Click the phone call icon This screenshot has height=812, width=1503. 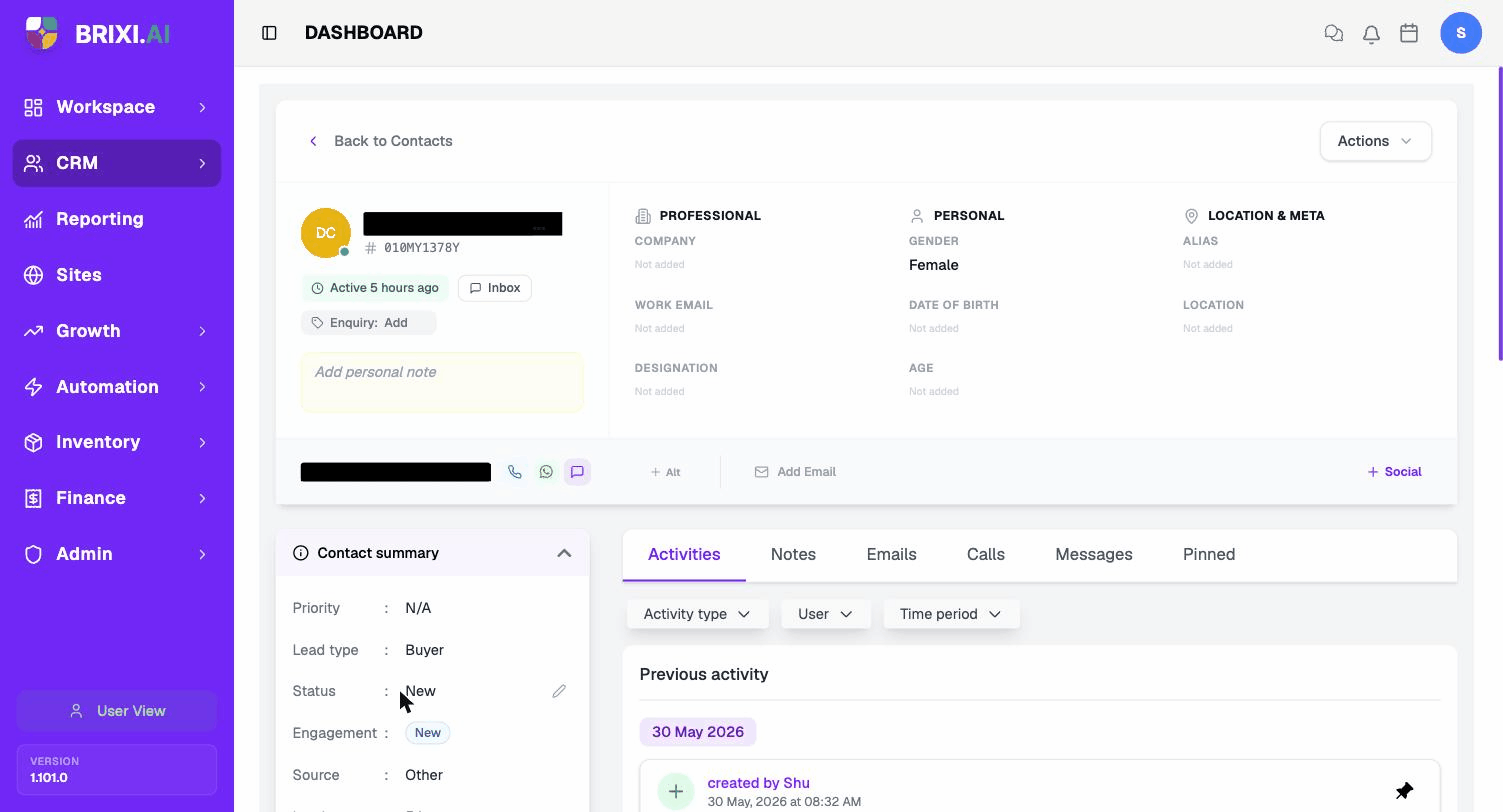514,472
